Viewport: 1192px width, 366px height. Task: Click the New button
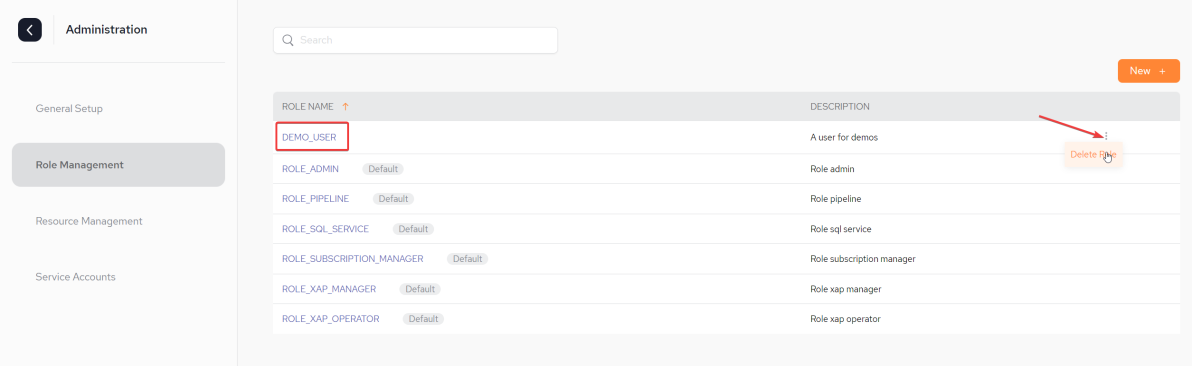click(x=1148, y=71)
